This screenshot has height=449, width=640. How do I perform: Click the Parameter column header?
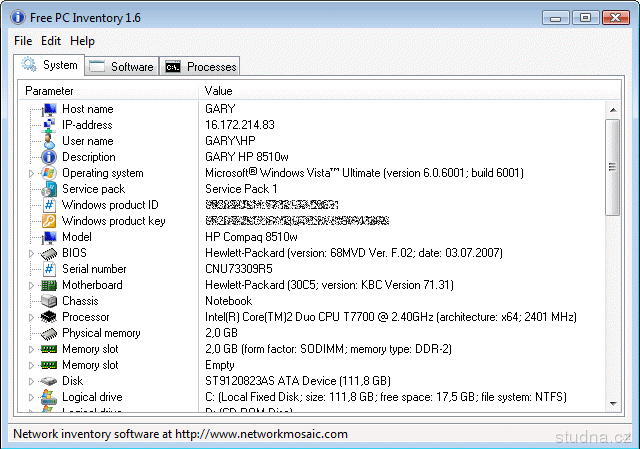[x=109, y=91]
